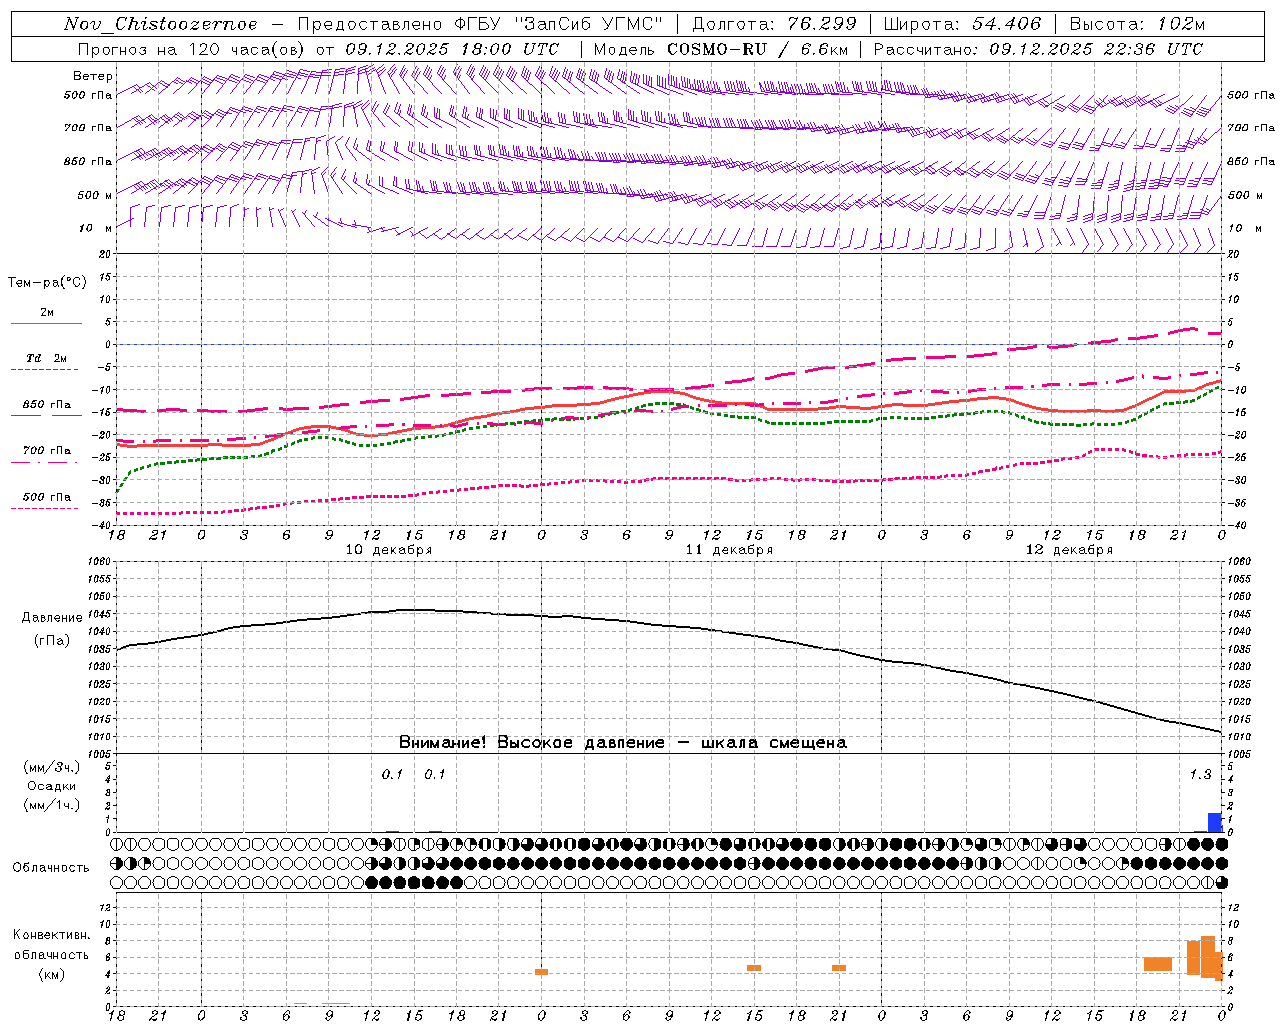The height and width of the screenshot is (1024, 1280).
Task: Click the (гПа) pressure unit label
Action: (52, 640)
